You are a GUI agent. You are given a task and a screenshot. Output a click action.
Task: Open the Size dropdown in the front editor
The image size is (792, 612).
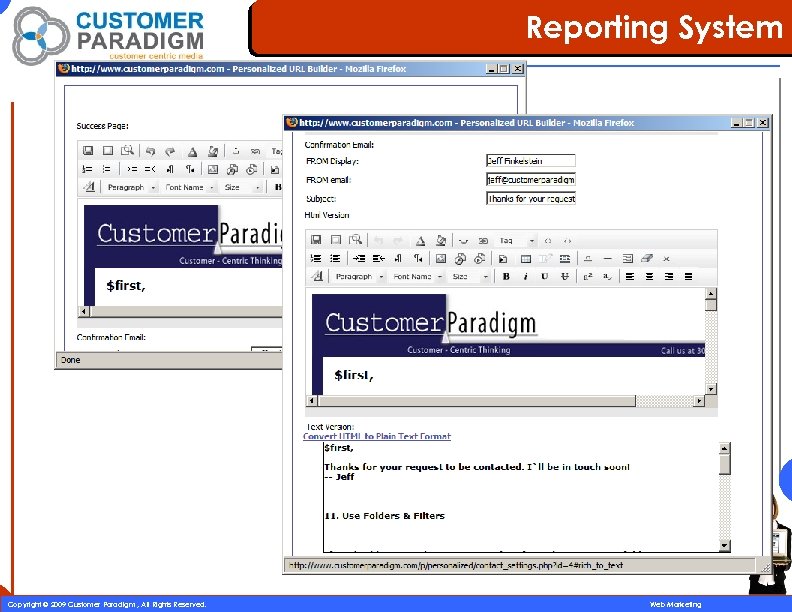[470, 276]
